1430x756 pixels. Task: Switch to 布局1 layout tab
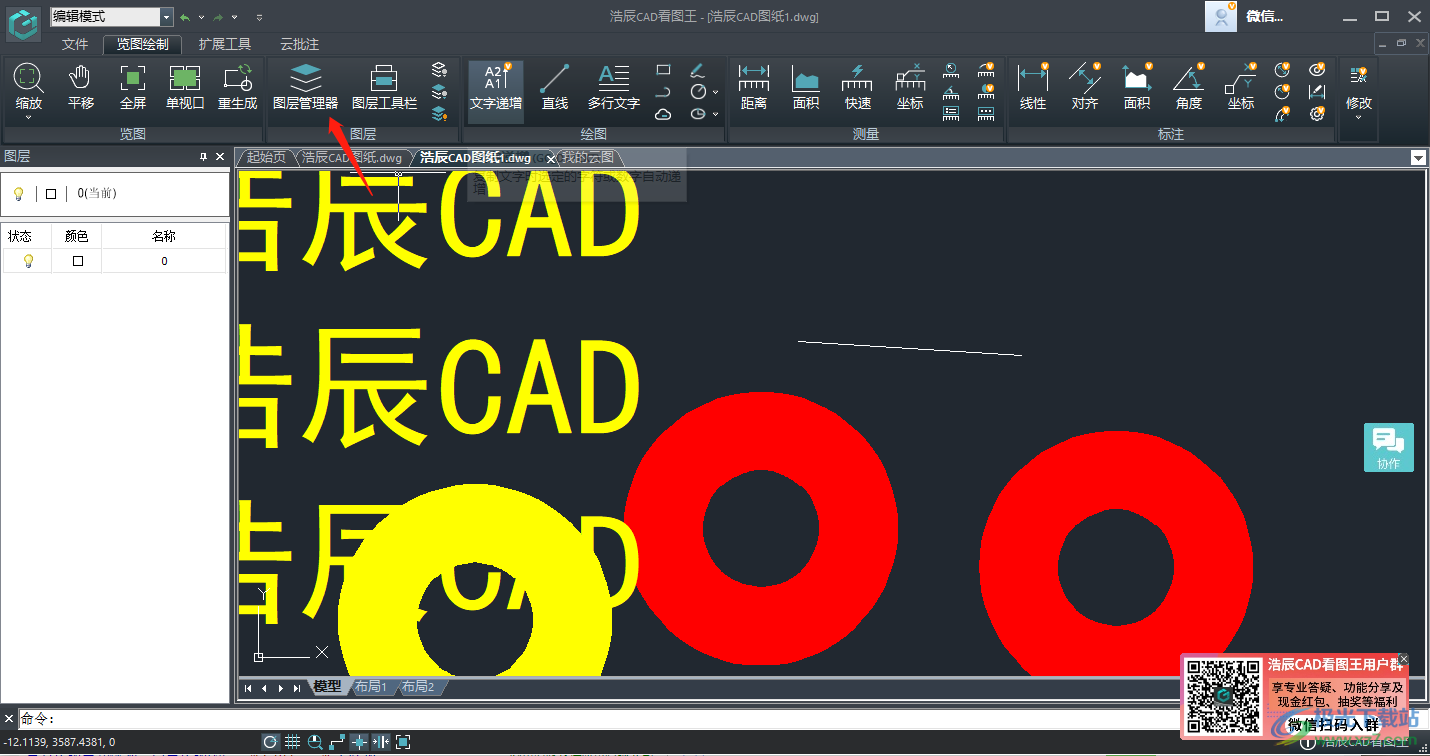(371, 687)
